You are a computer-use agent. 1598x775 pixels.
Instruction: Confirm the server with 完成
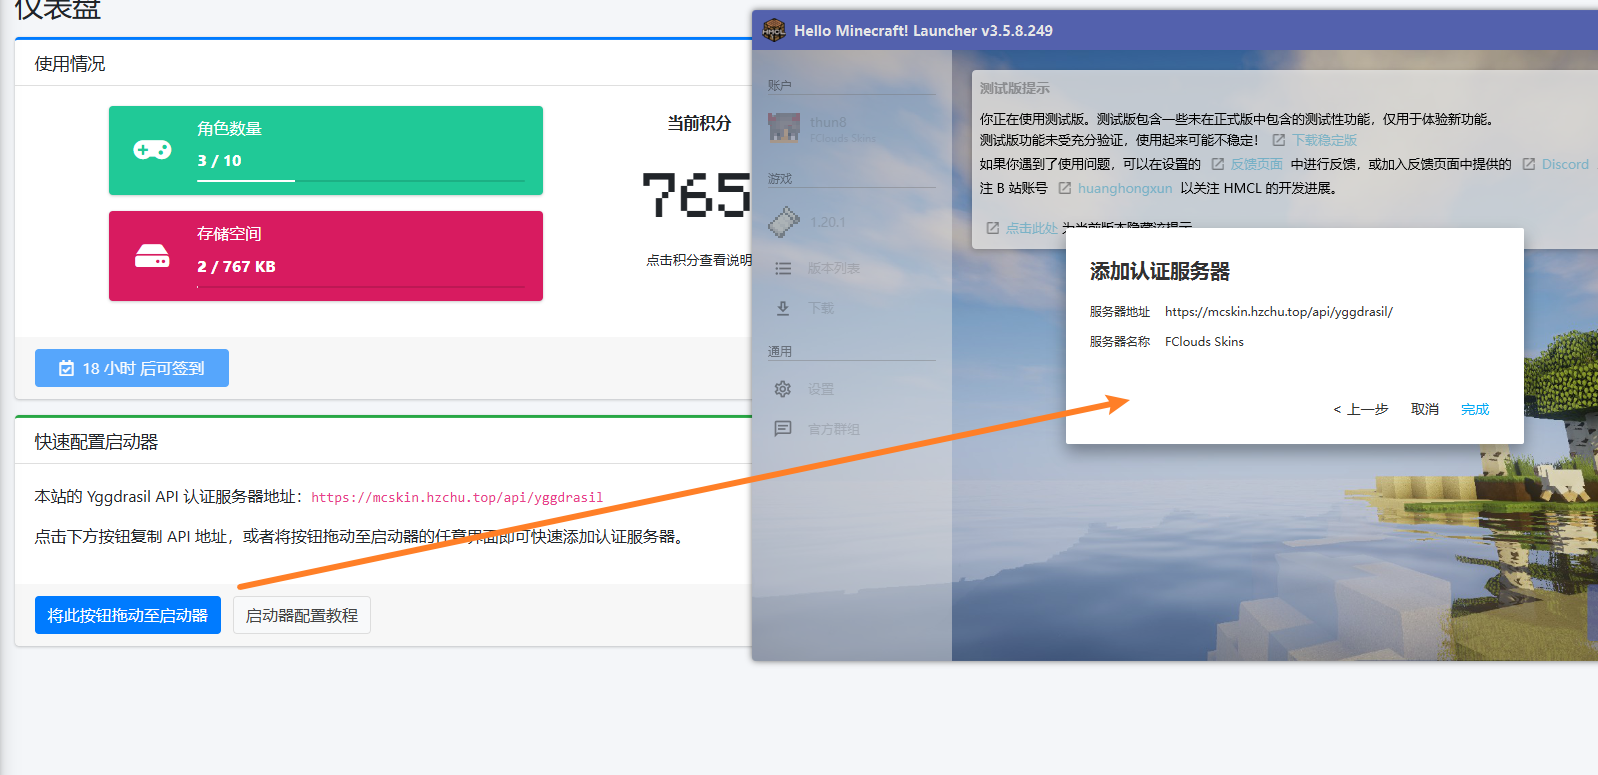pyautogui.click(x=1475, y=409)
